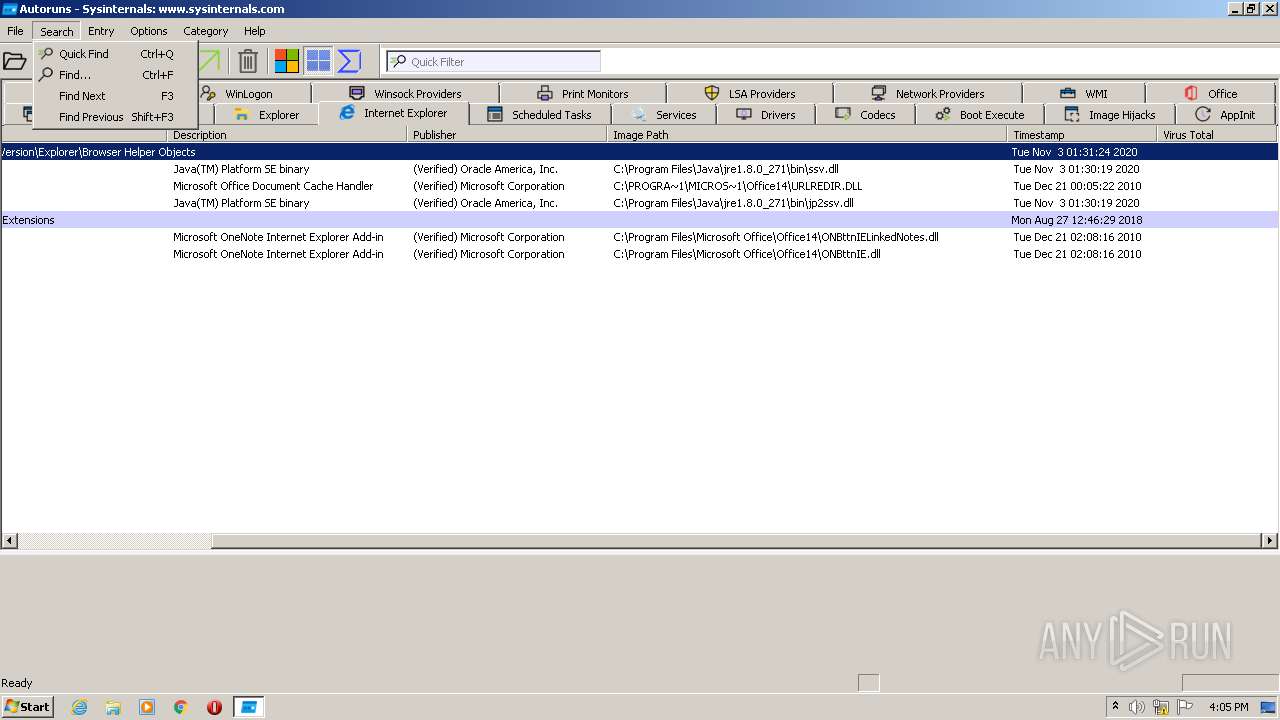Click the volume speaker tray icon

pos(1137,707)
